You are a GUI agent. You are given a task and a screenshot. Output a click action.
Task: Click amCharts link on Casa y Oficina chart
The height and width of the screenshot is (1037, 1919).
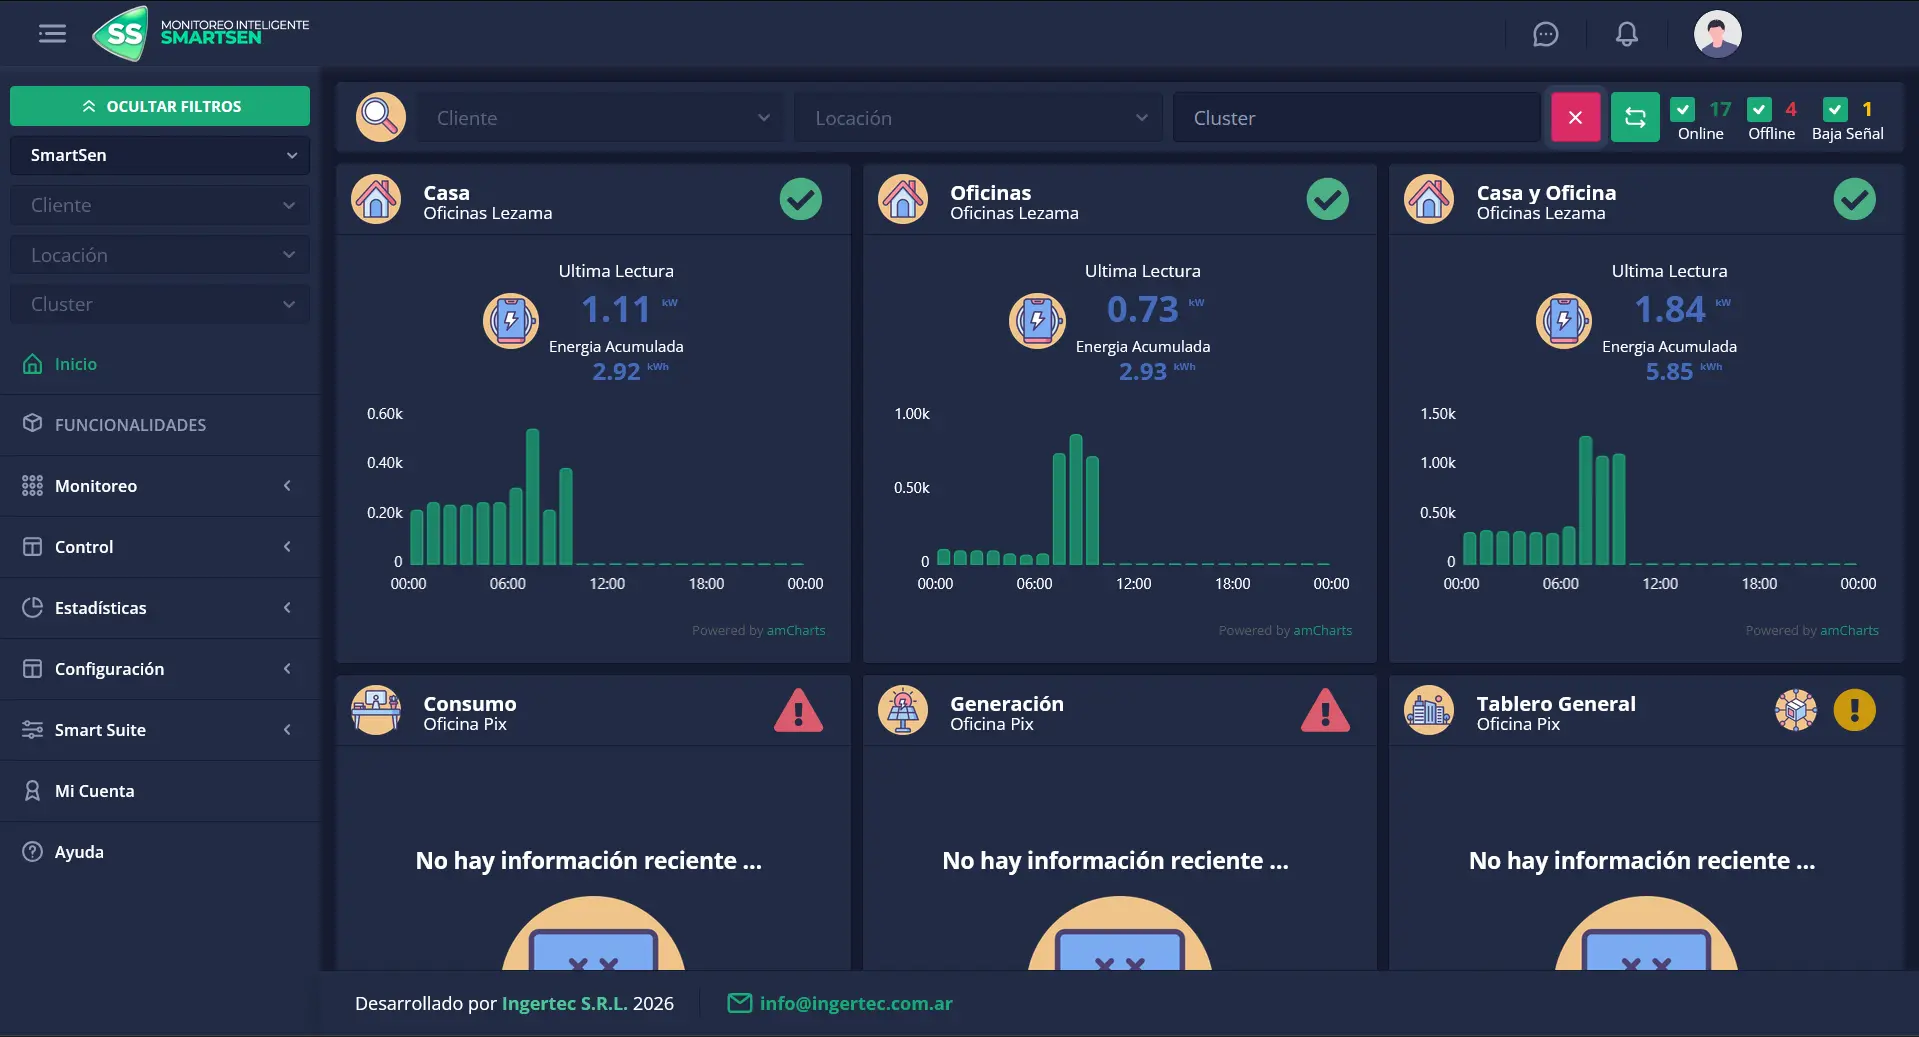point(1849,631)
